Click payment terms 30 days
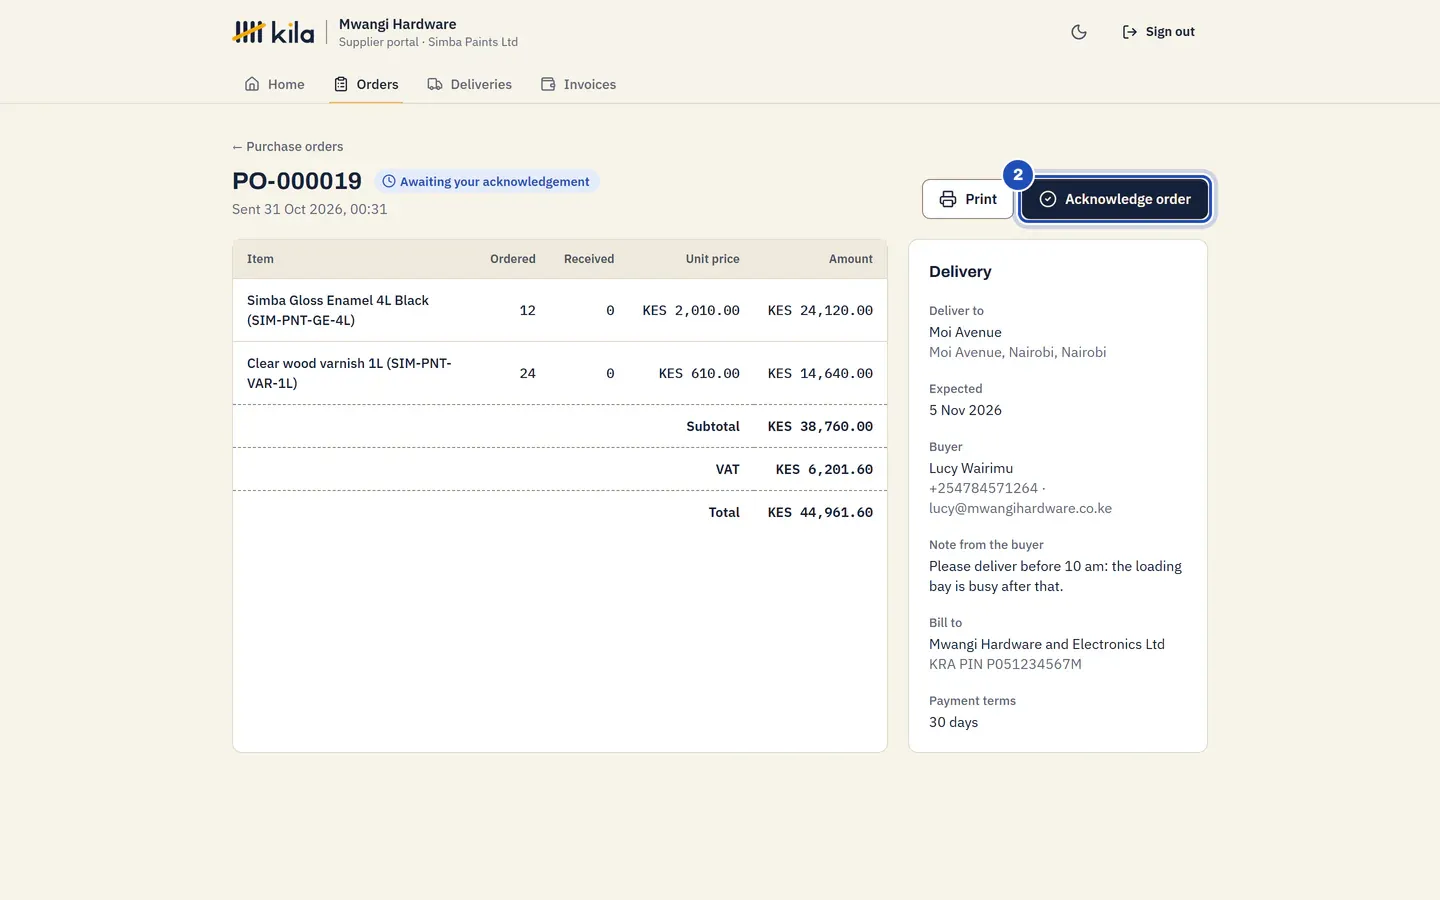 [953, 722]
